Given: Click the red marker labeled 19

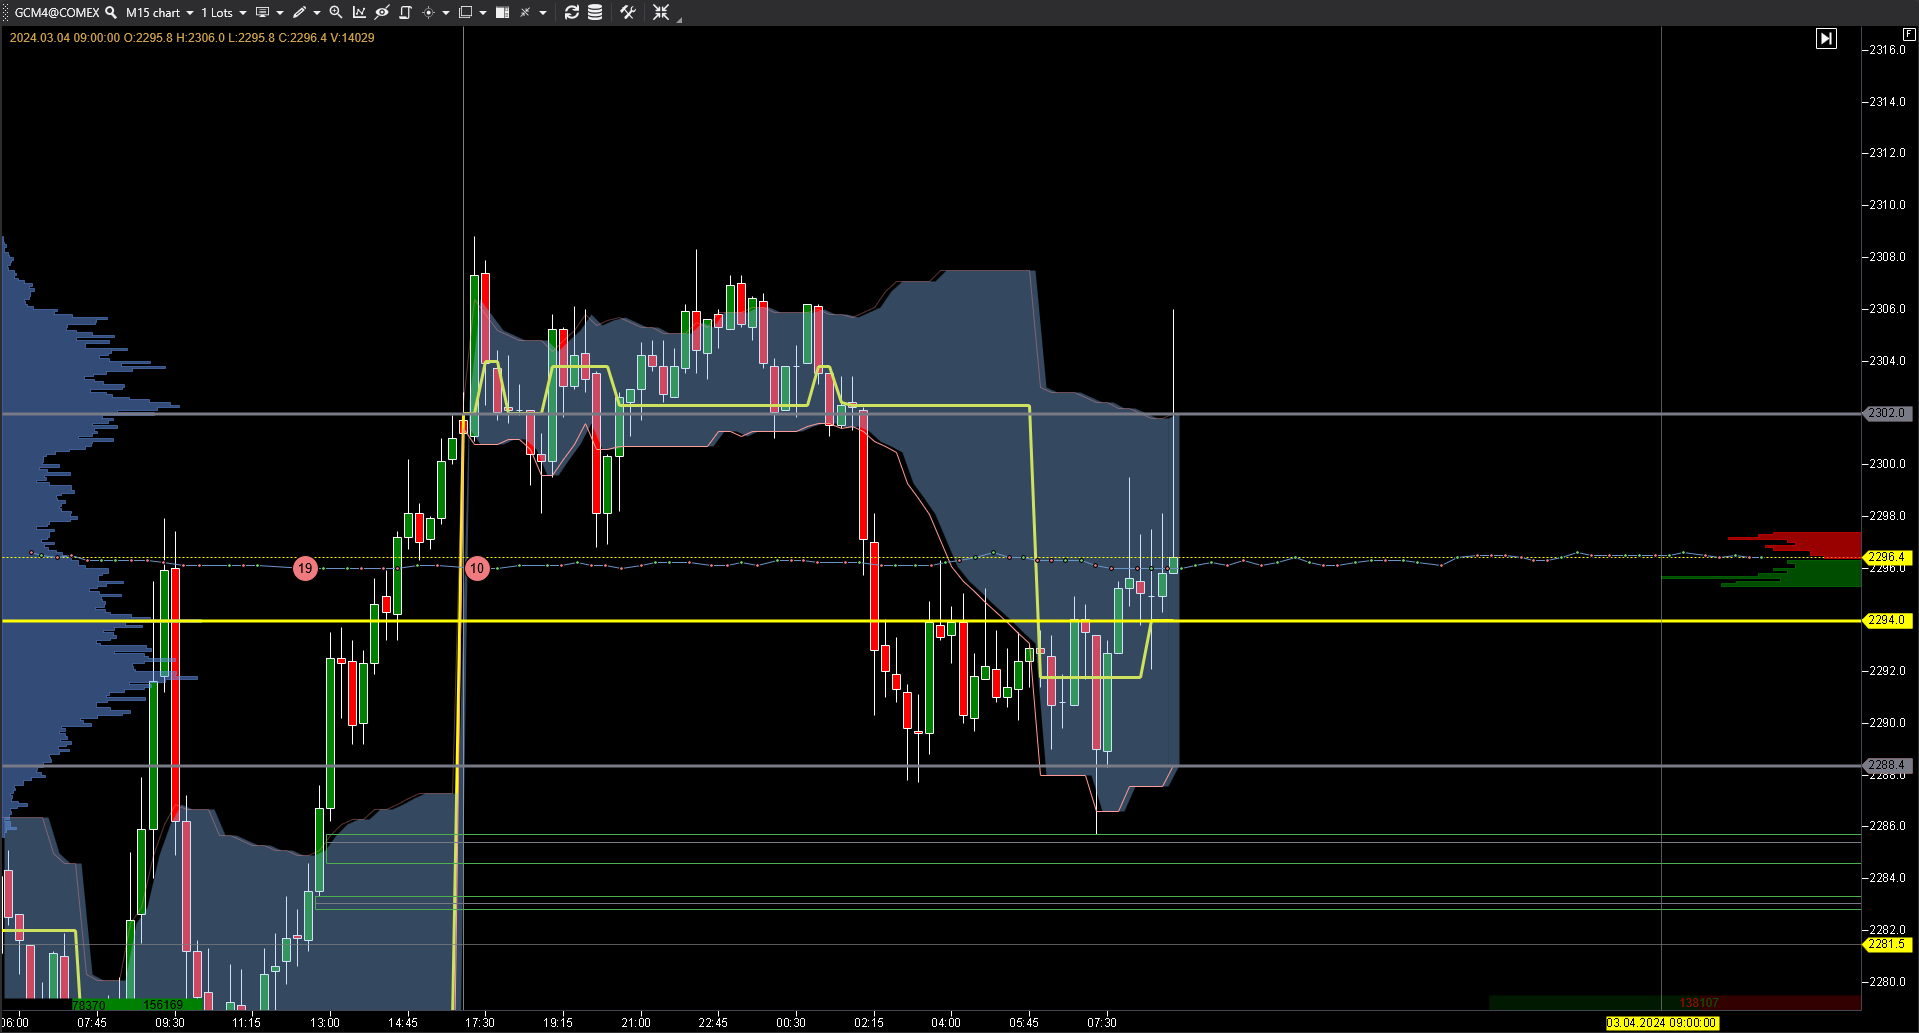Looking at the screenshot, I should (305, 569).
